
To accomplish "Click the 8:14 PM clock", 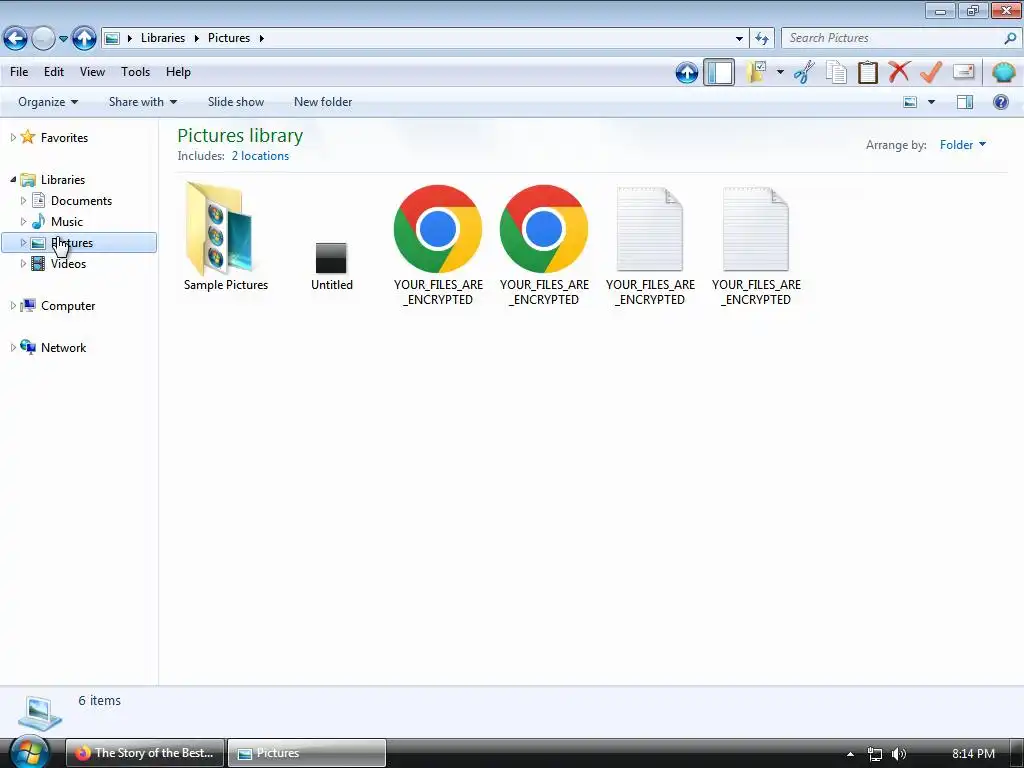I will (x=973, y=754).
